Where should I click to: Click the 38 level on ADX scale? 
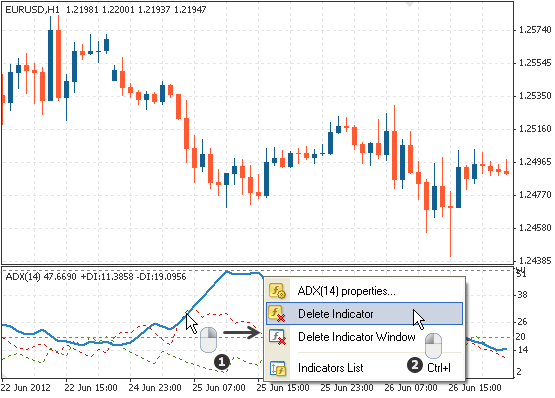coord(522,295)
